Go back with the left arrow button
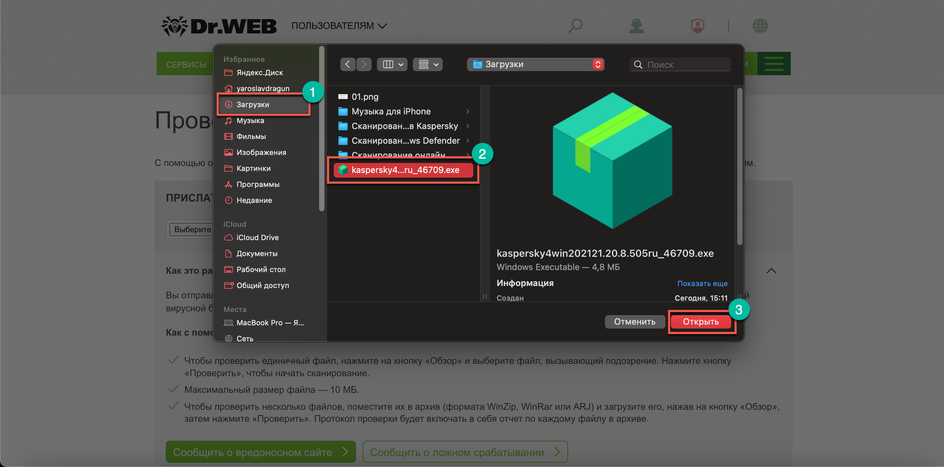944x467 pixels. click(x=348, y=64)
